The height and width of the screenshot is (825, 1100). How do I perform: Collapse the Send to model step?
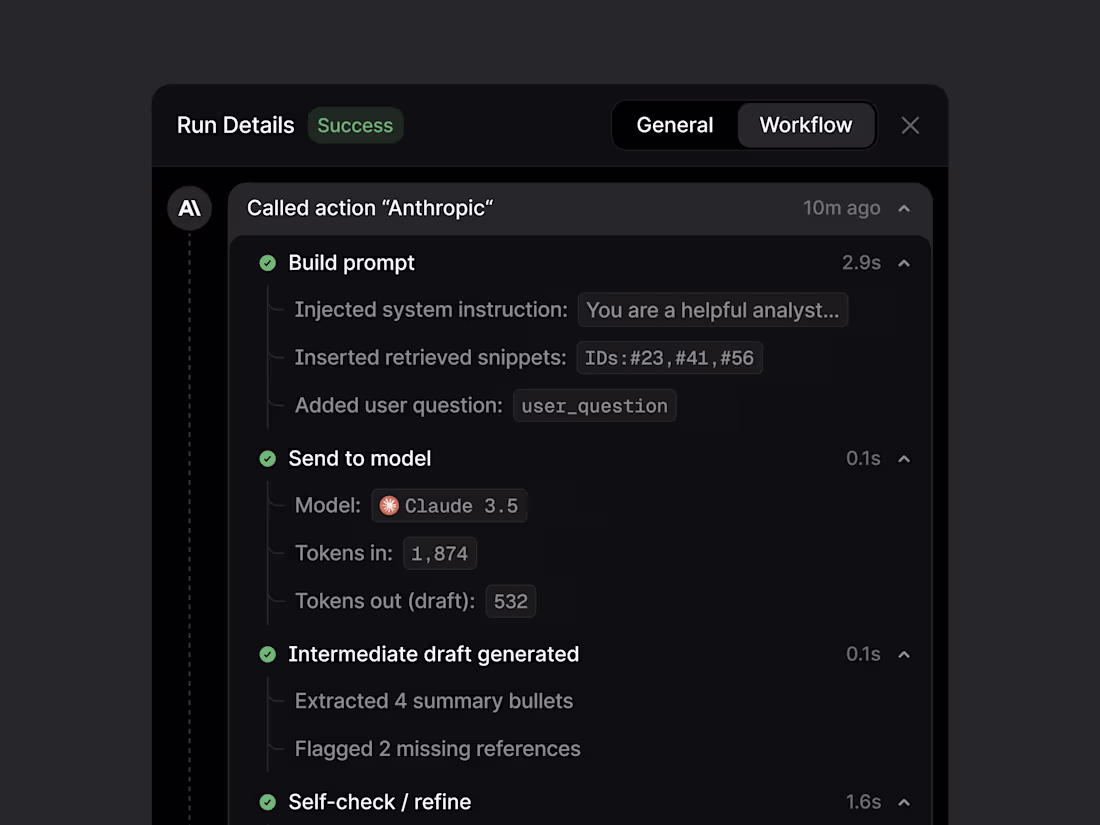[x=904, y=459]
